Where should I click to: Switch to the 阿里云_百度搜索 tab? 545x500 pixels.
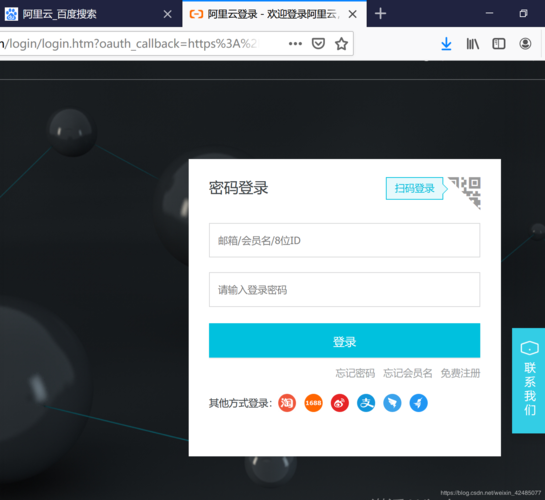(90, 14)
